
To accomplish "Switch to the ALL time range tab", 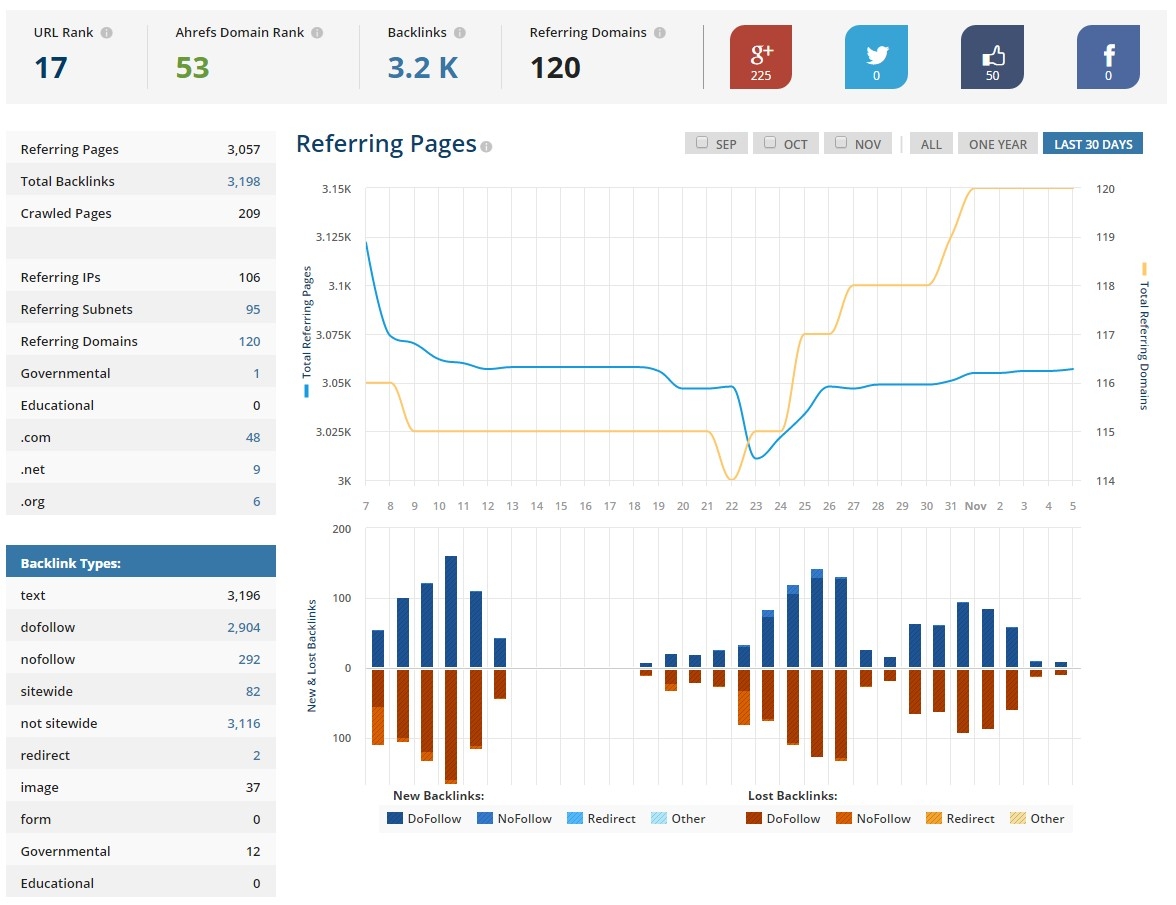I will (930, 143).
